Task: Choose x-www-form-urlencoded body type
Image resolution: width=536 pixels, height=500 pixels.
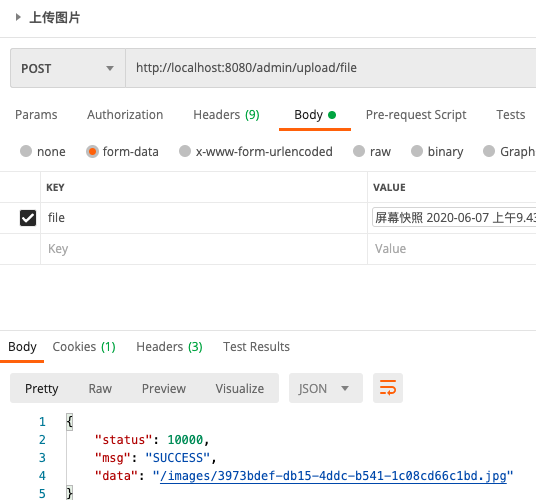Action: (x=185, y=151)
